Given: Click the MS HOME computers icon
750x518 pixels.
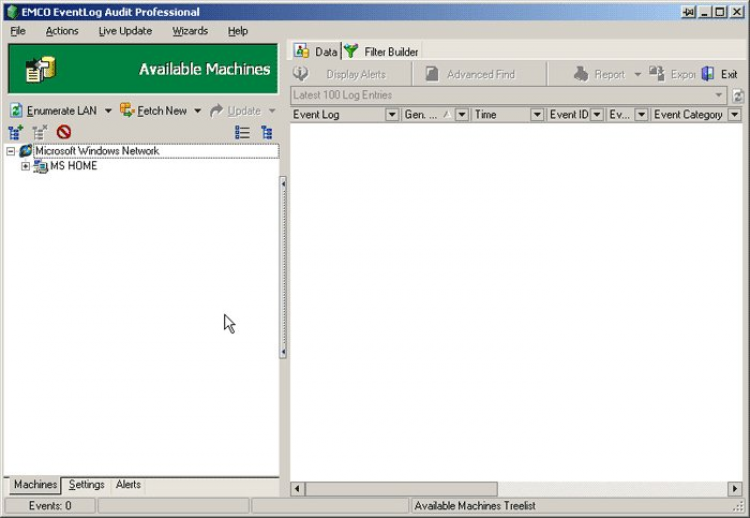Looking at the screenshot, I should (40, 166).
